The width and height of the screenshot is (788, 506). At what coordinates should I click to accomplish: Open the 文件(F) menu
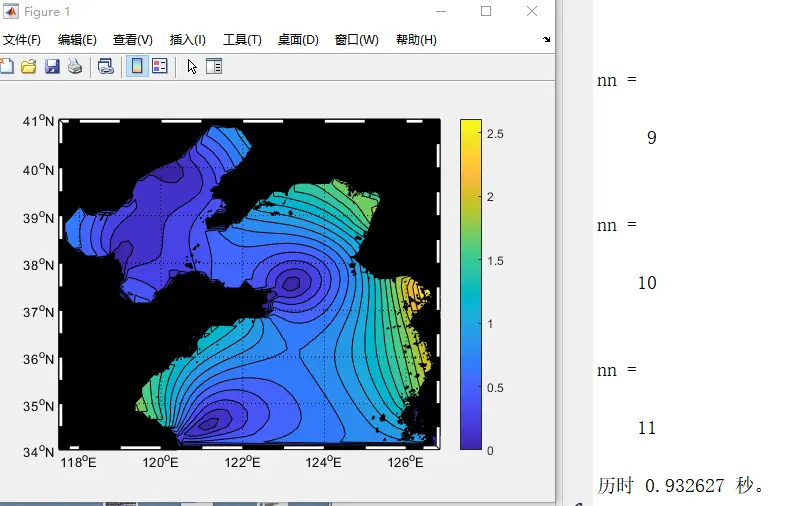pos(22,40)
